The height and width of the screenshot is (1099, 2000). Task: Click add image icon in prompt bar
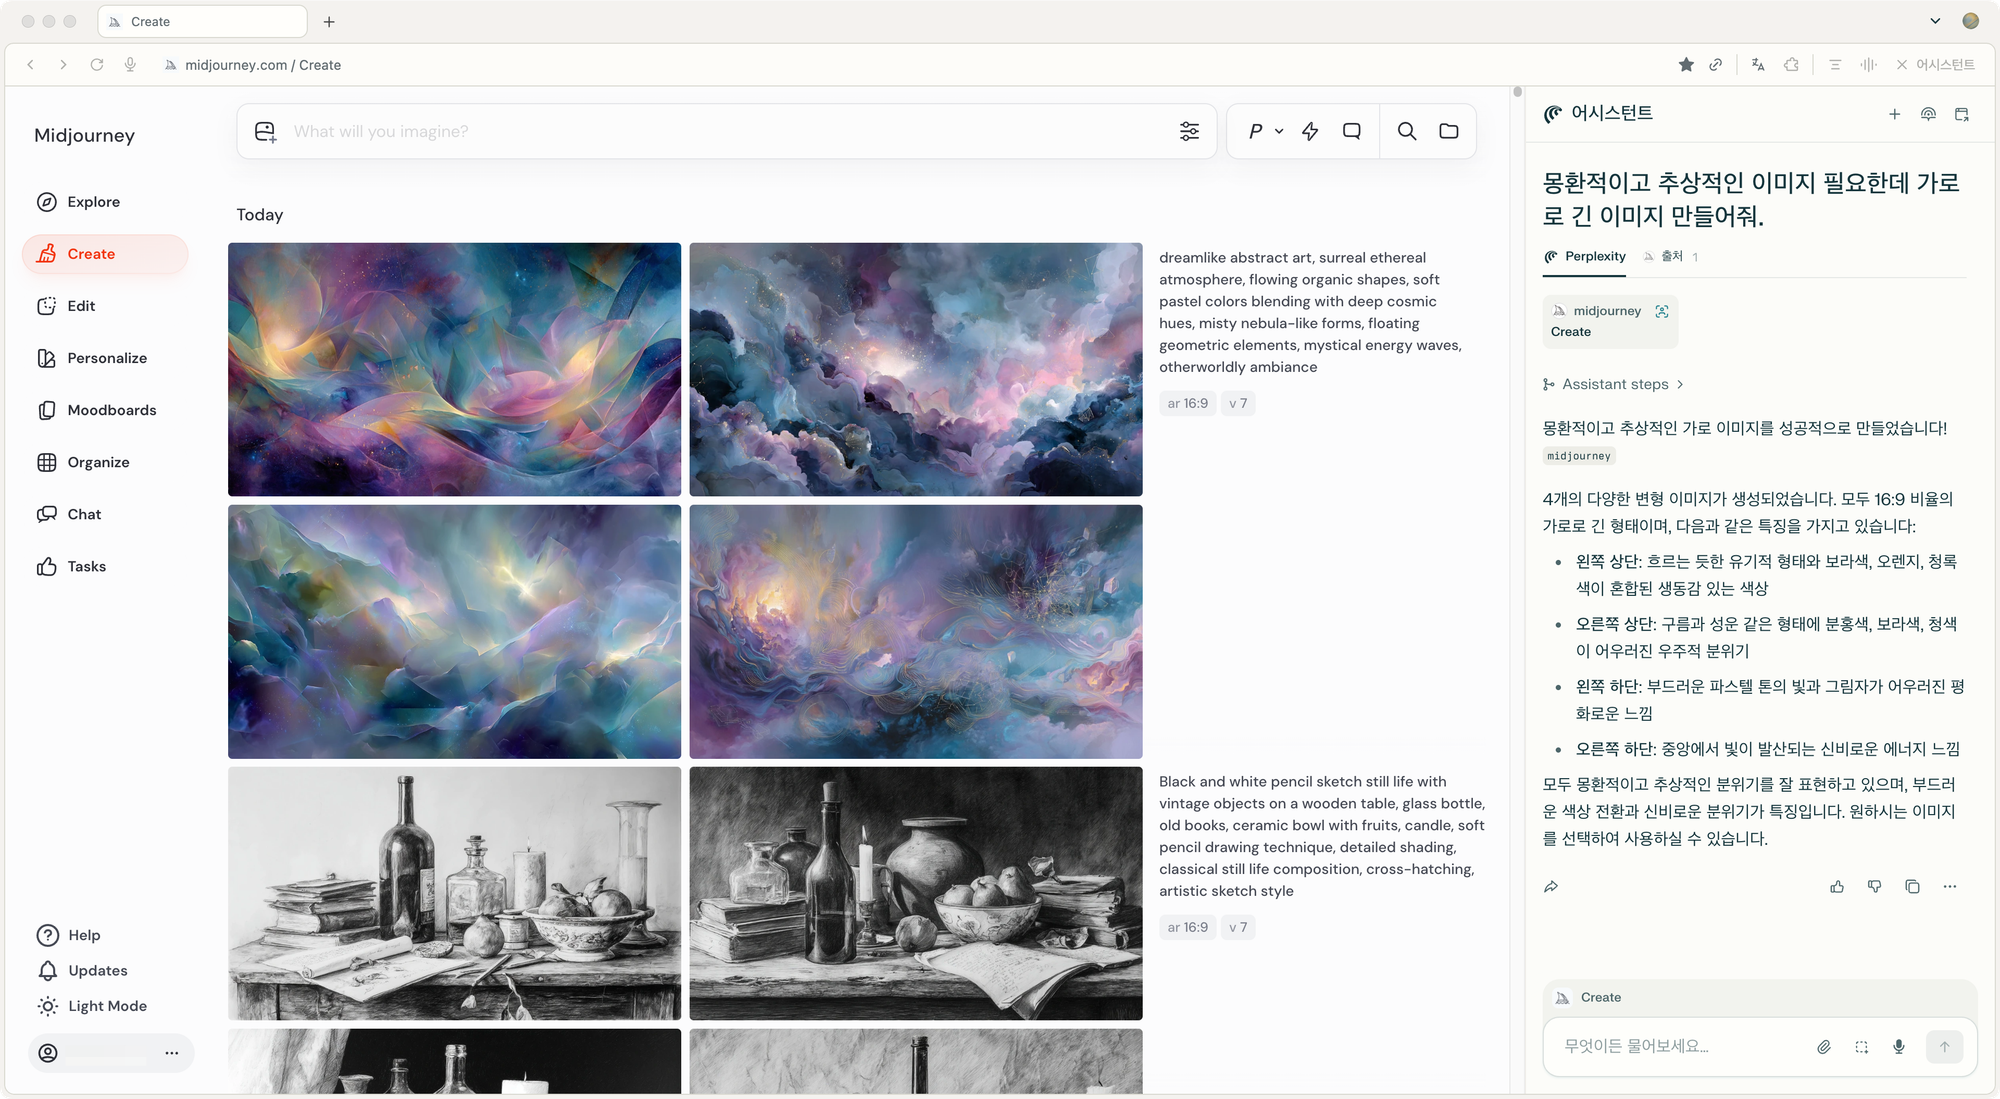[265, 132]
